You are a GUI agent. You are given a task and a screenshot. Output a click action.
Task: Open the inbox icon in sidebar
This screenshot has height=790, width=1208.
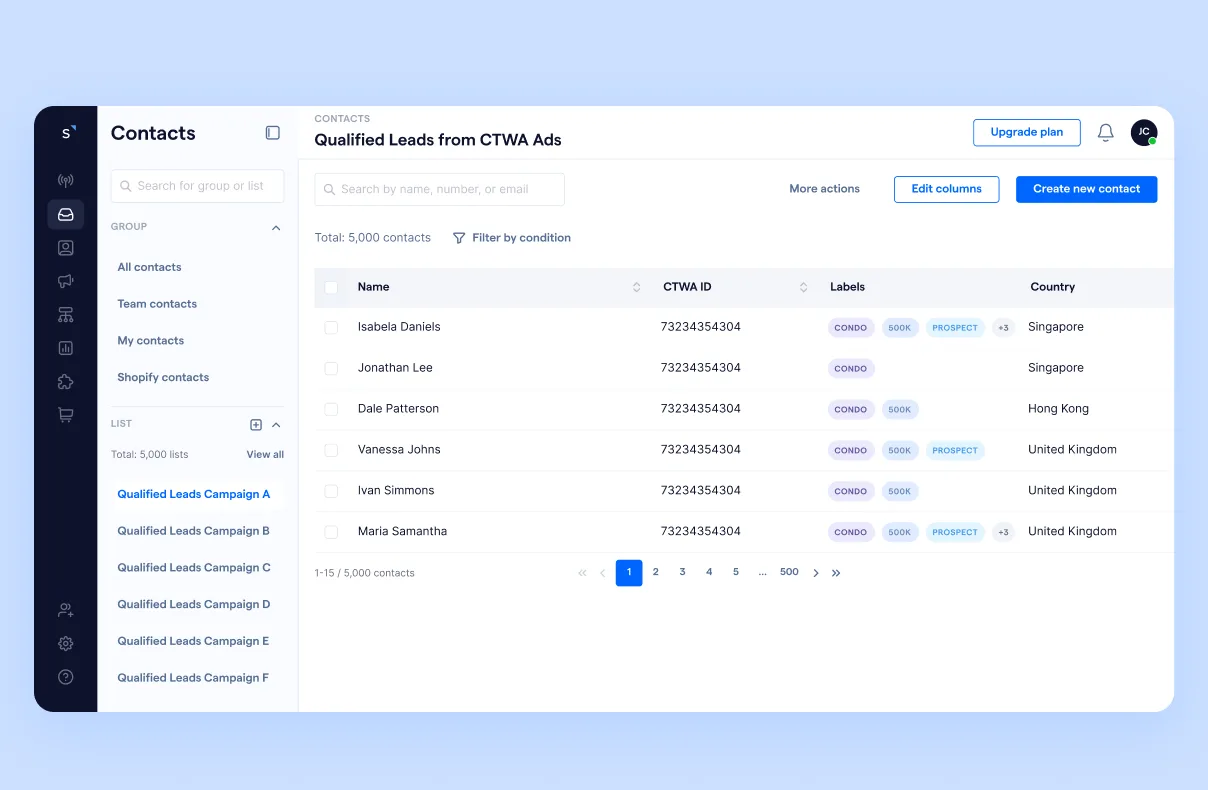coord(66,214)
